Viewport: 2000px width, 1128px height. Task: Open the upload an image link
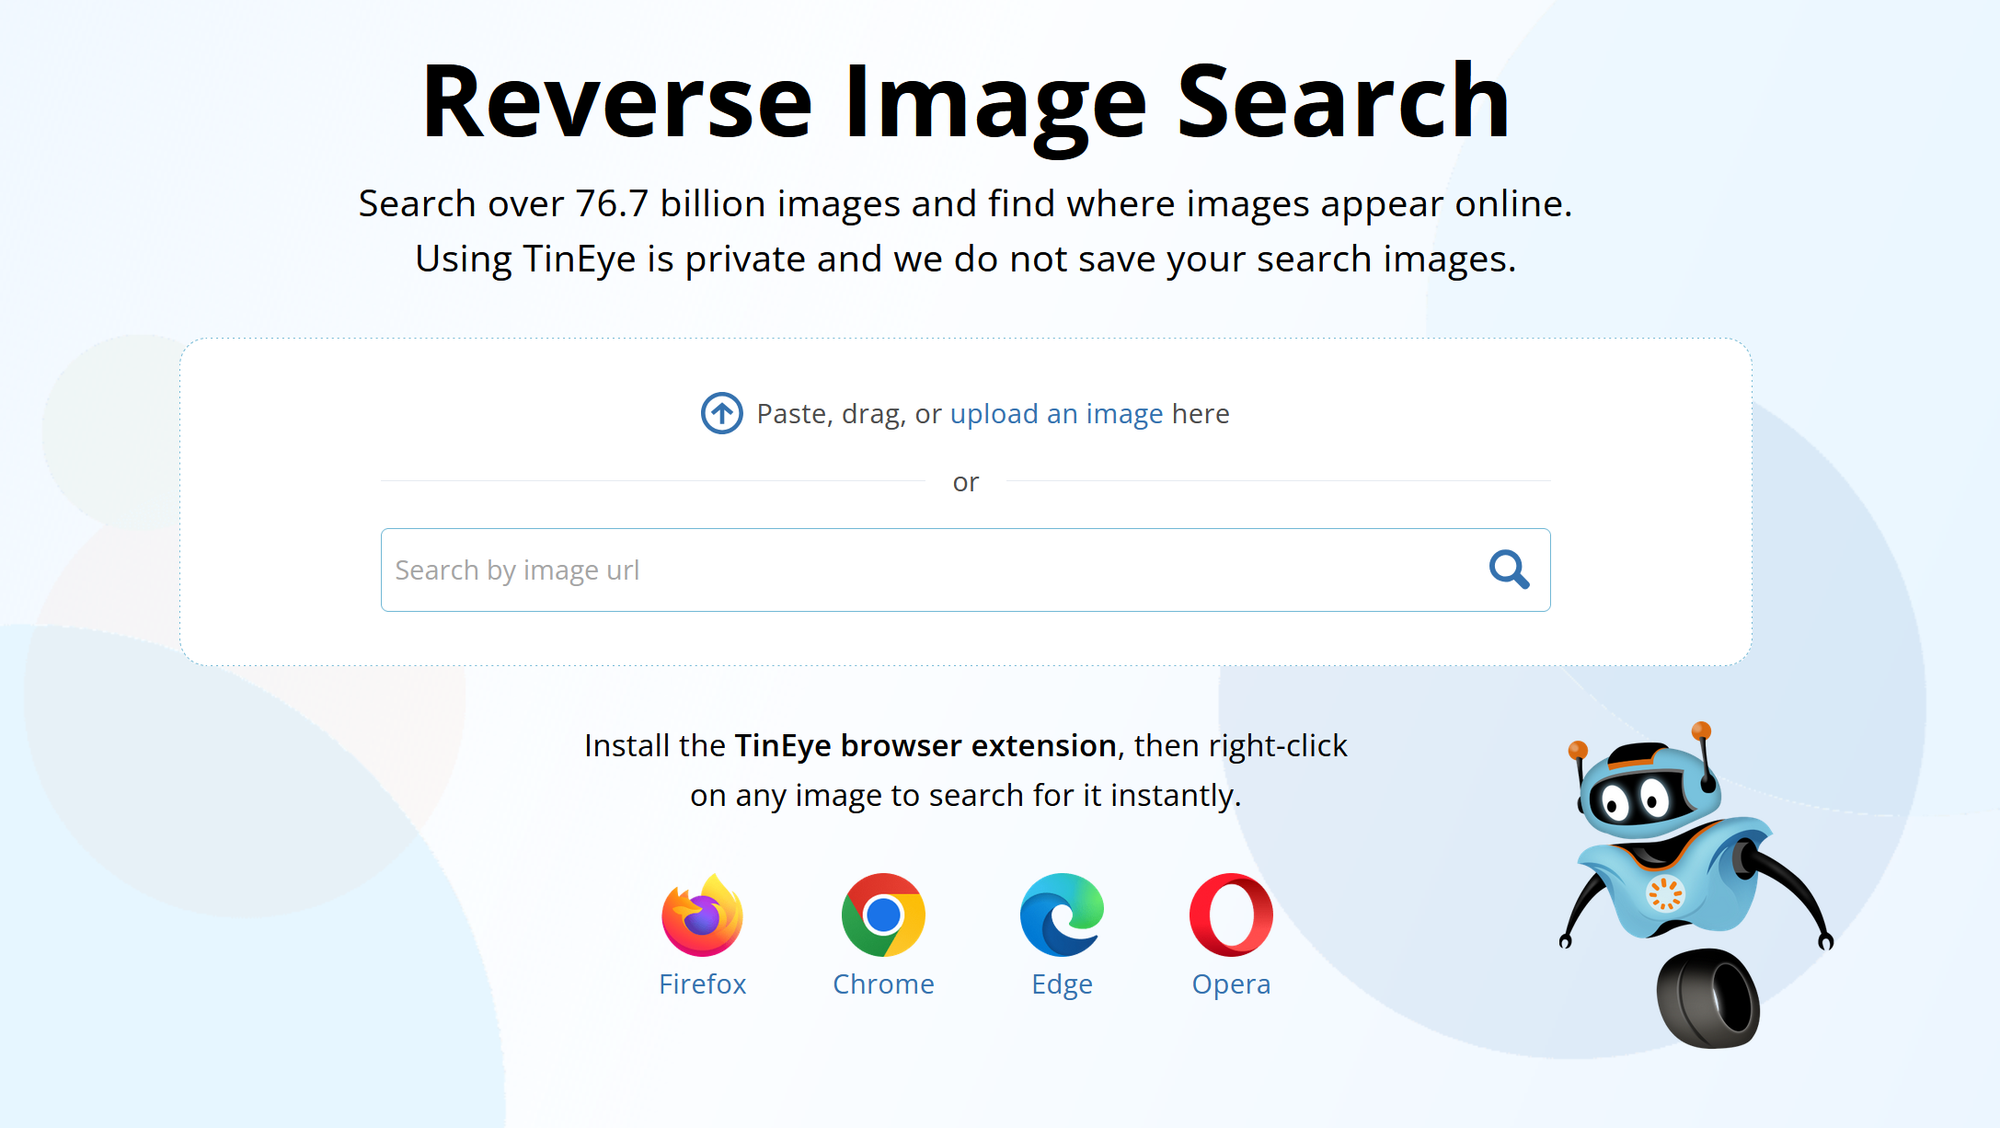tap(1056, 413)
